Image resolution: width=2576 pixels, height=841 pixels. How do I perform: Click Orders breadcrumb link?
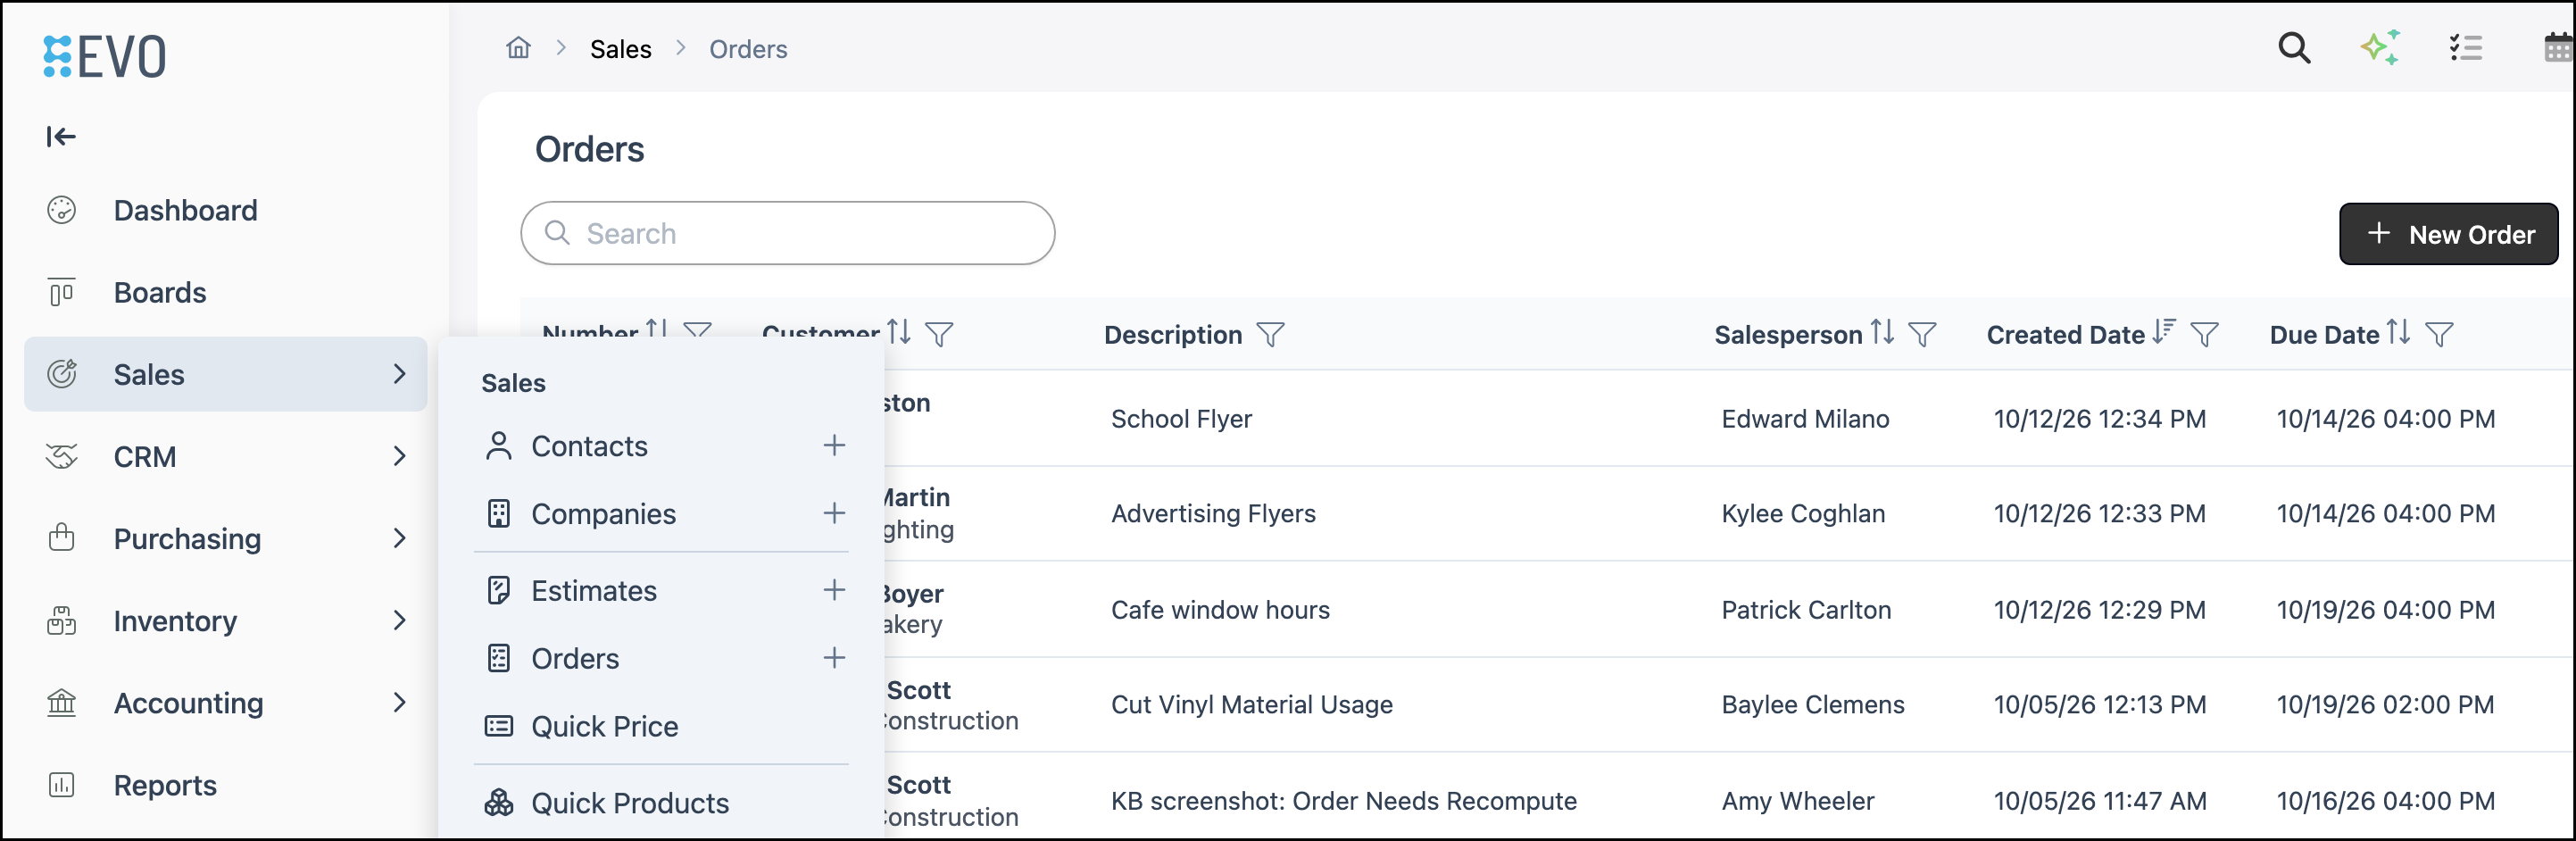tap(748, 49)
